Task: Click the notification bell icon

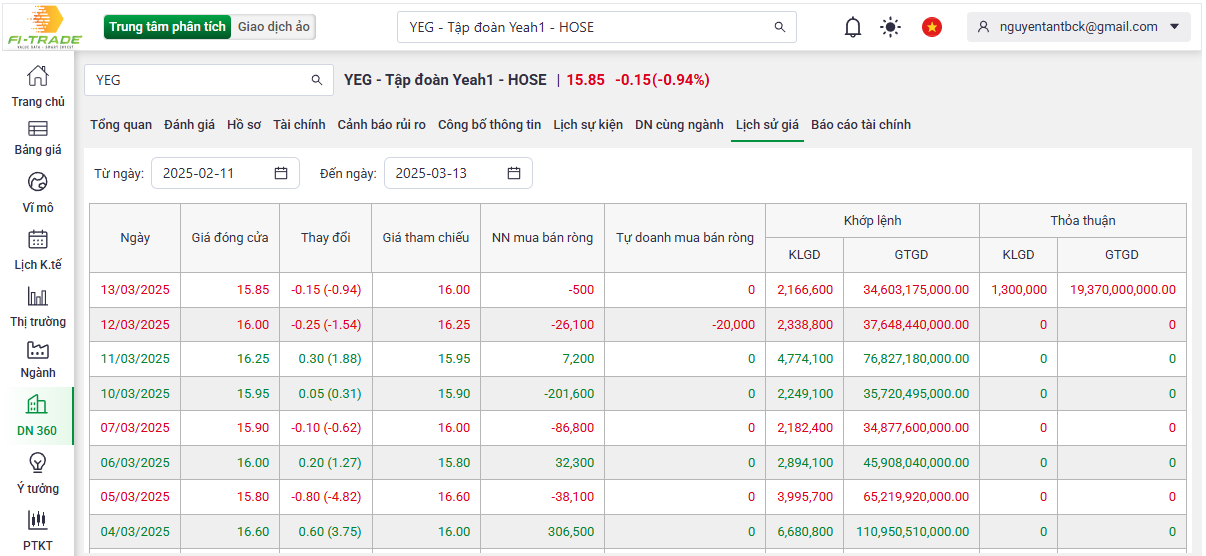Action: tap(852, 27)
